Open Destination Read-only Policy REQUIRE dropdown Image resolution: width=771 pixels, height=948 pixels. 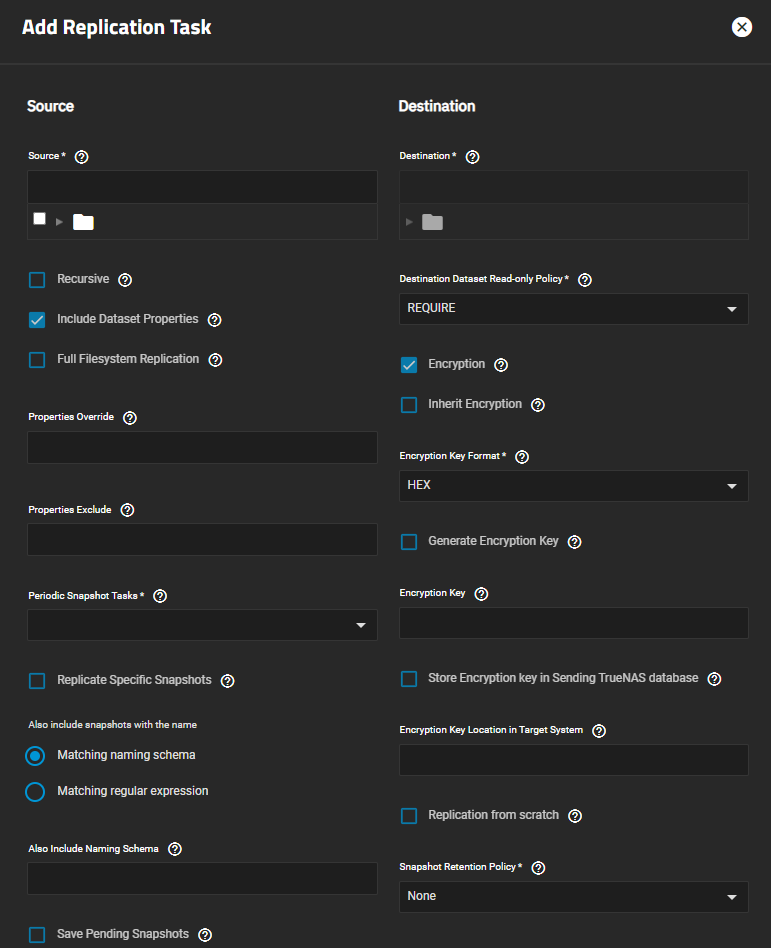tap(573, 309)
